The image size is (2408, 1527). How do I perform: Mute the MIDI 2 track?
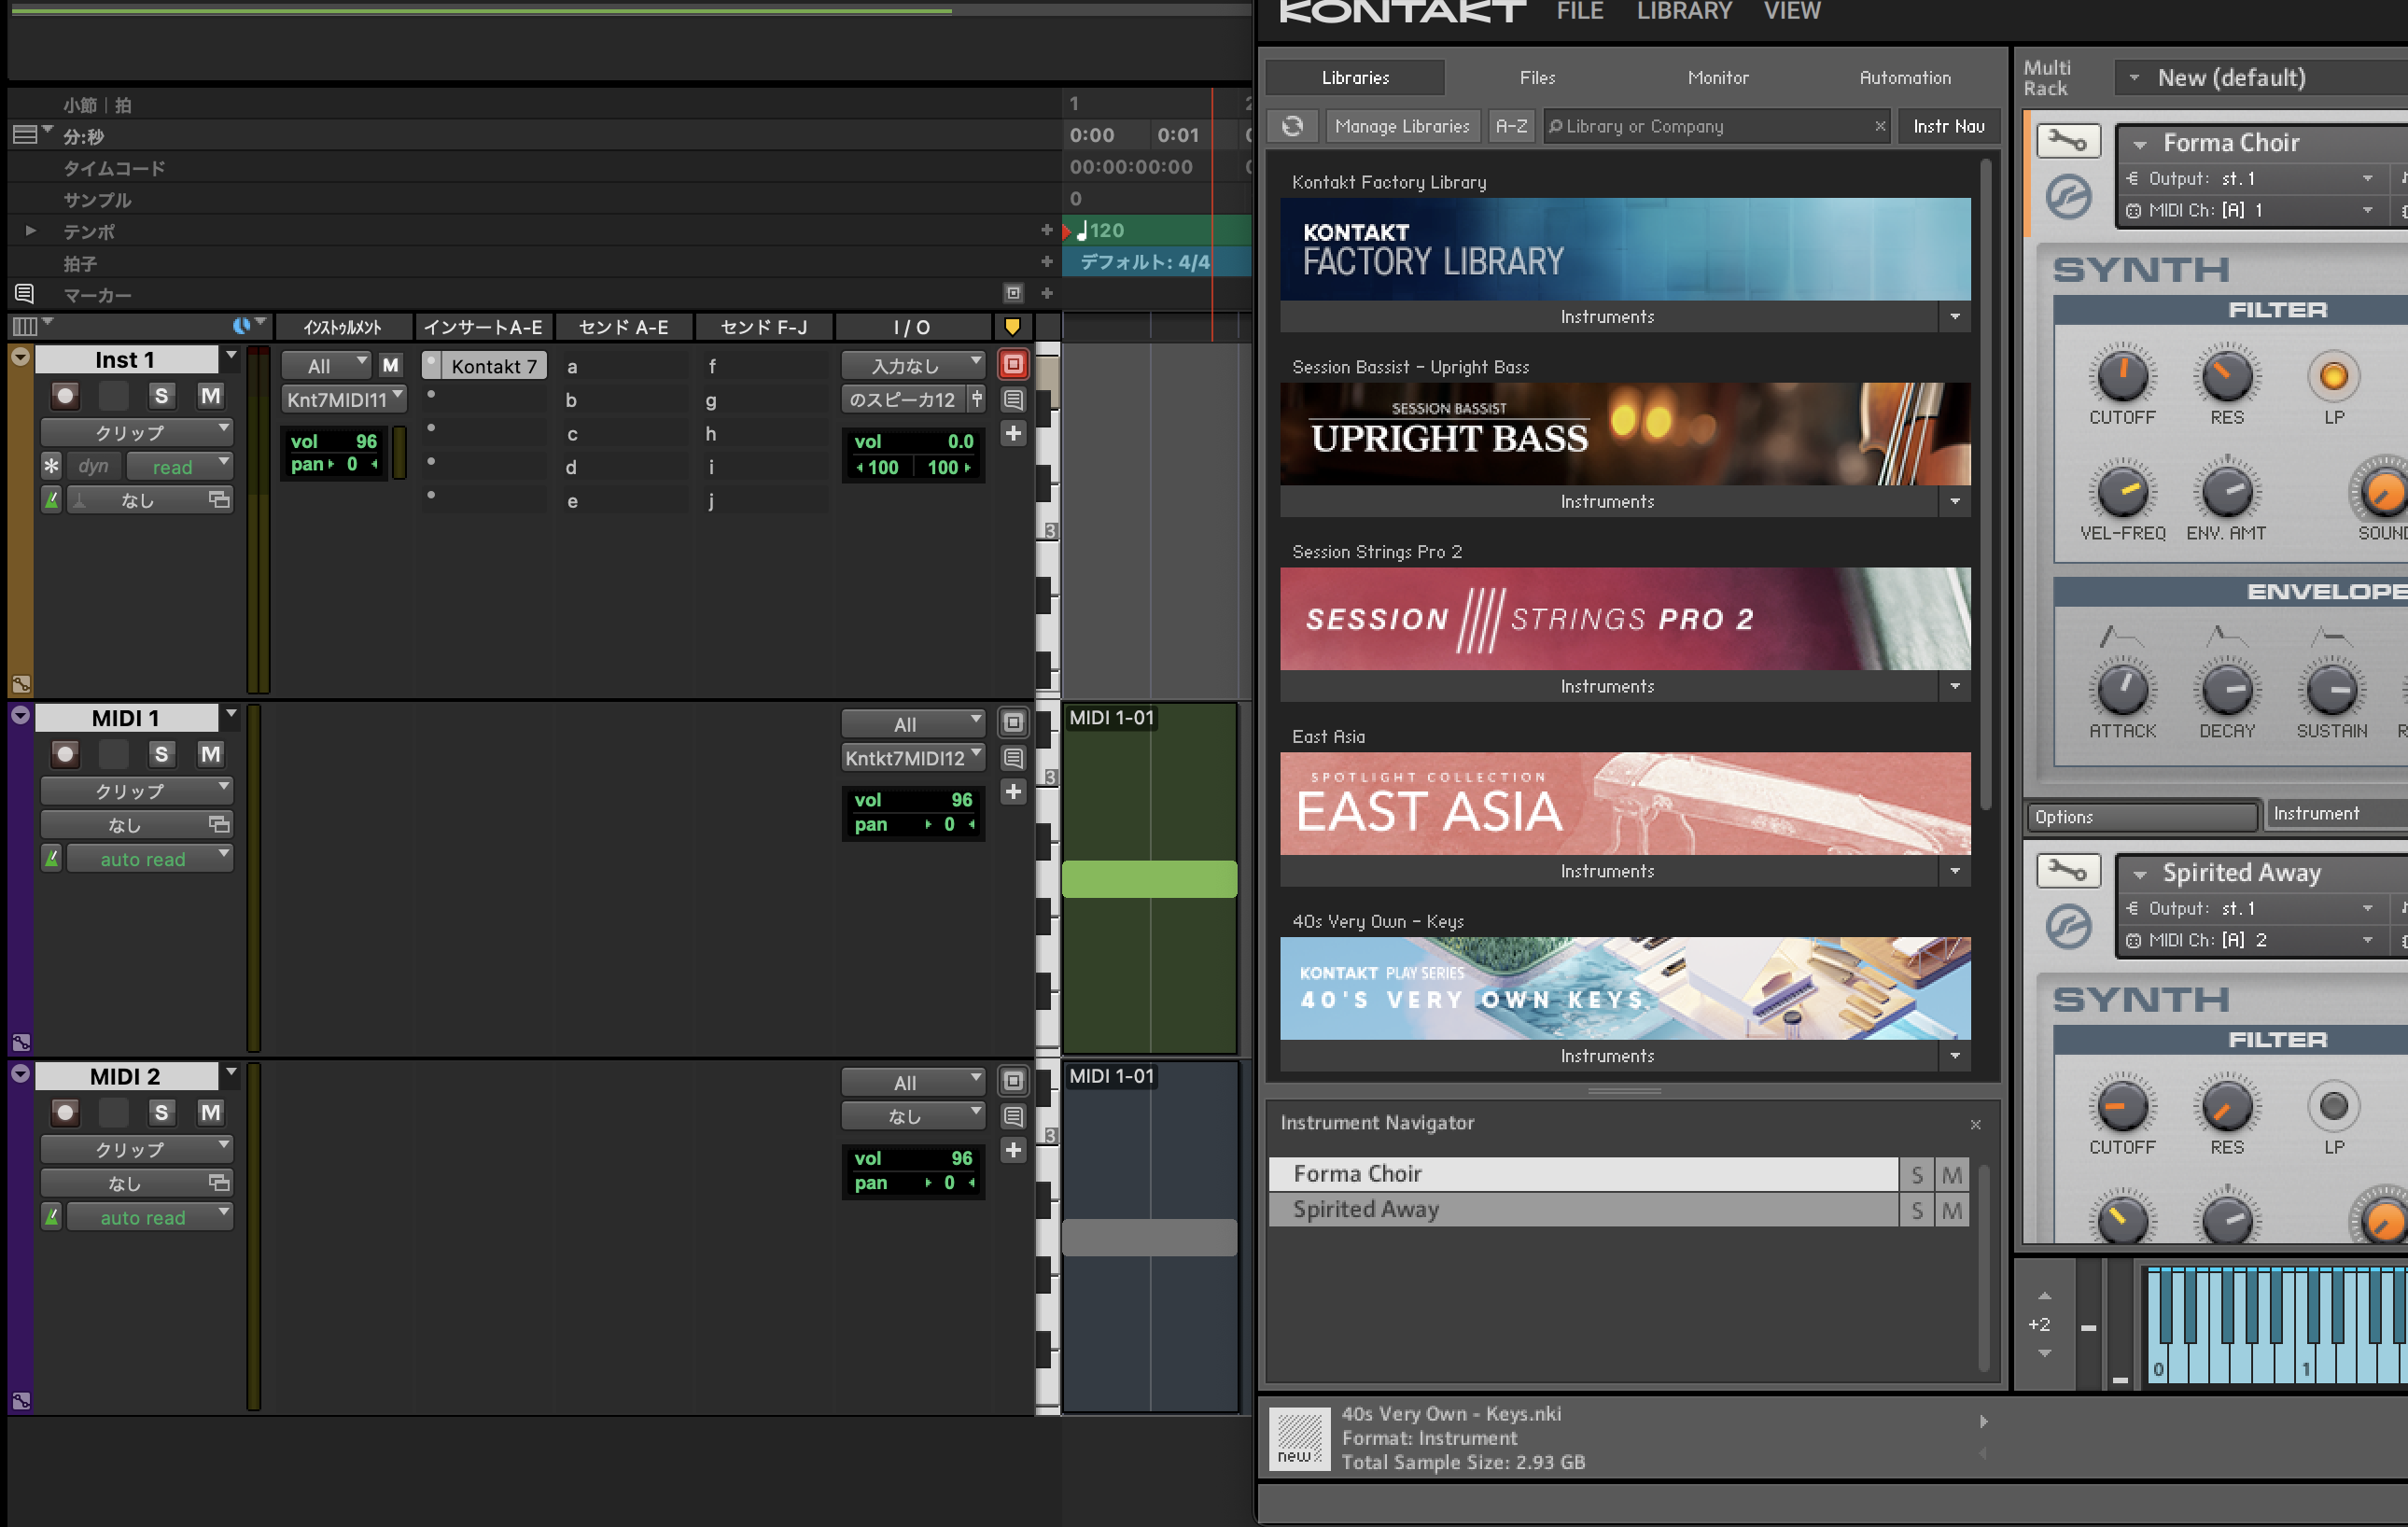pyautogui.click(x=210, y=1112)
